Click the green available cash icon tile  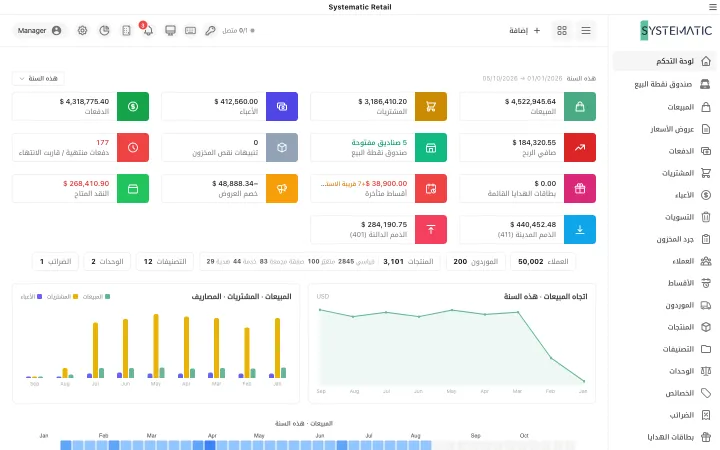133,188
